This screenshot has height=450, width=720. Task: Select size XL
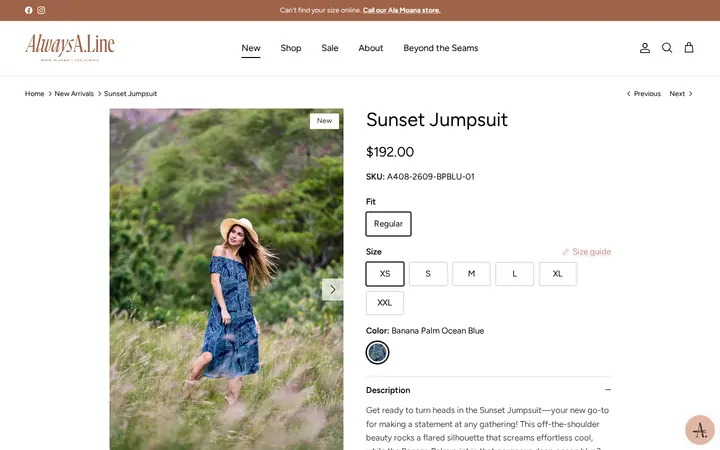click(x=557, y=274)
